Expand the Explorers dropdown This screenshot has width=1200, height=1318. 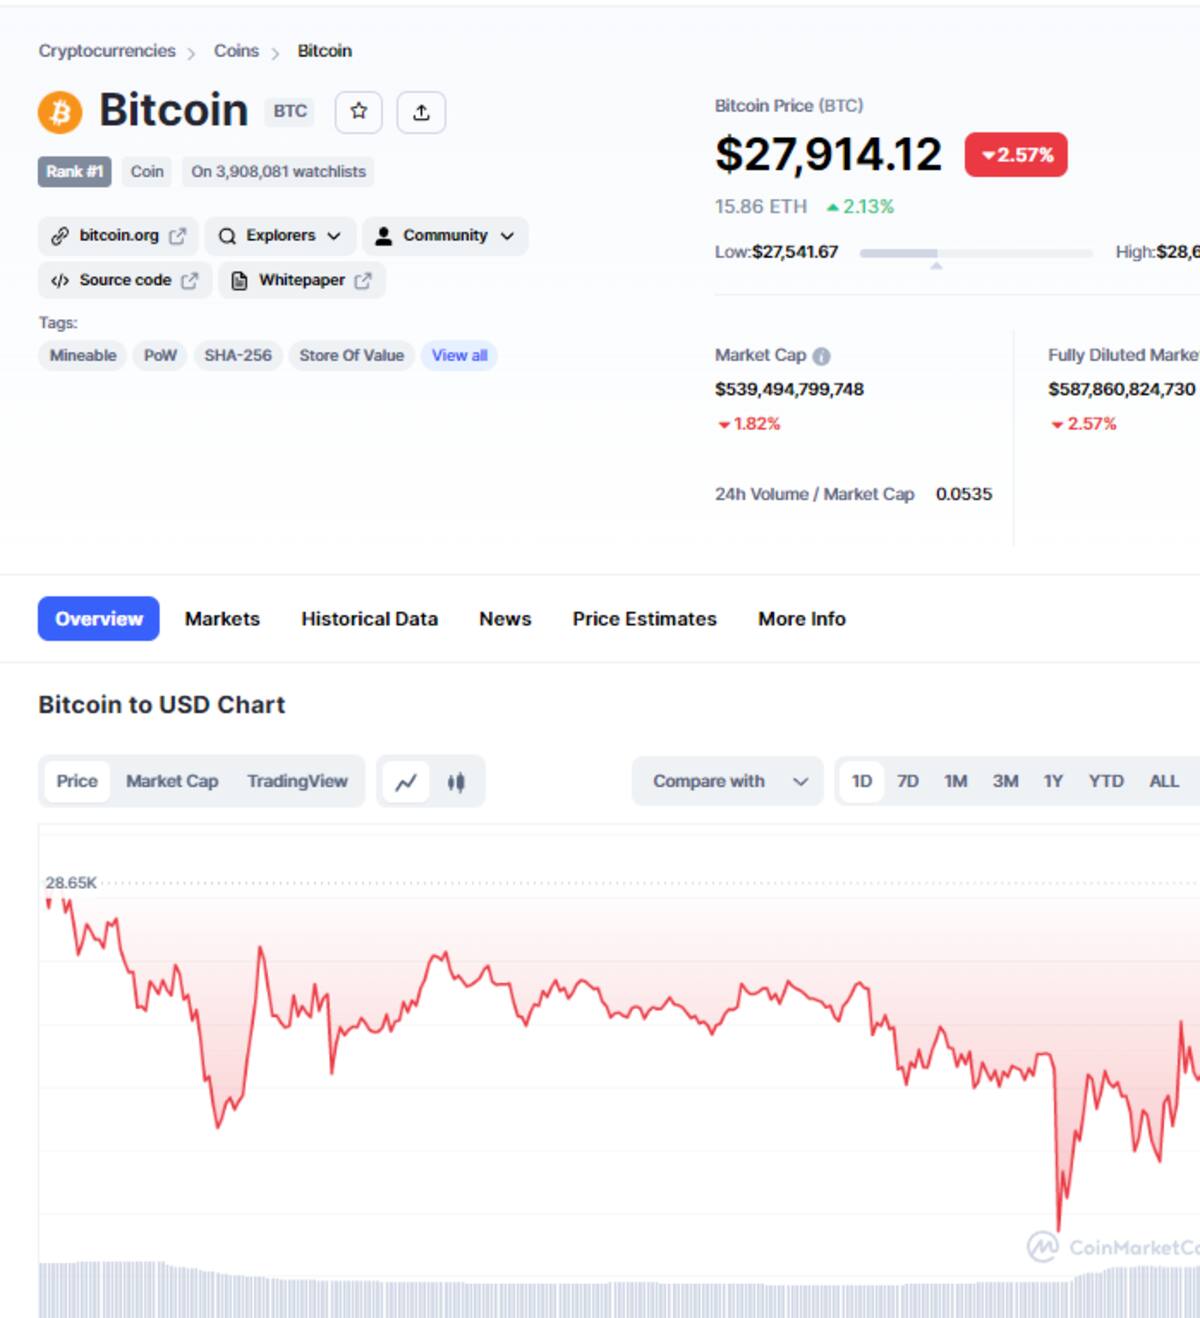[x=280, y=236]
